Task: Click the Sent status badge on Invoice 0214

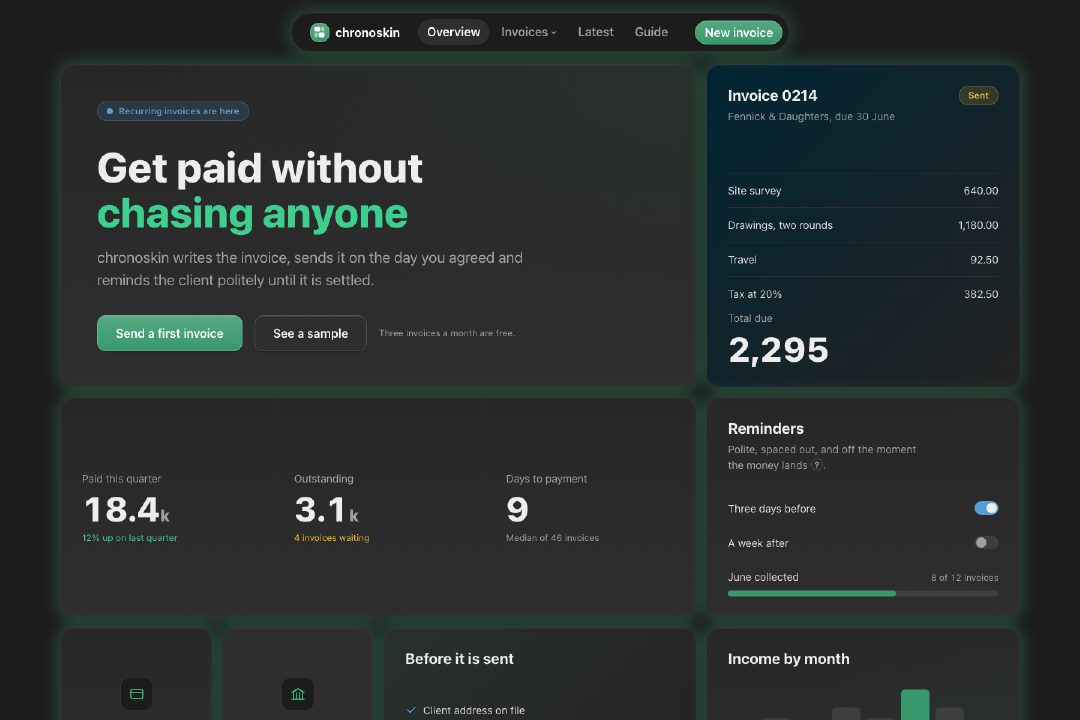Action: click(x=978, y=96)
